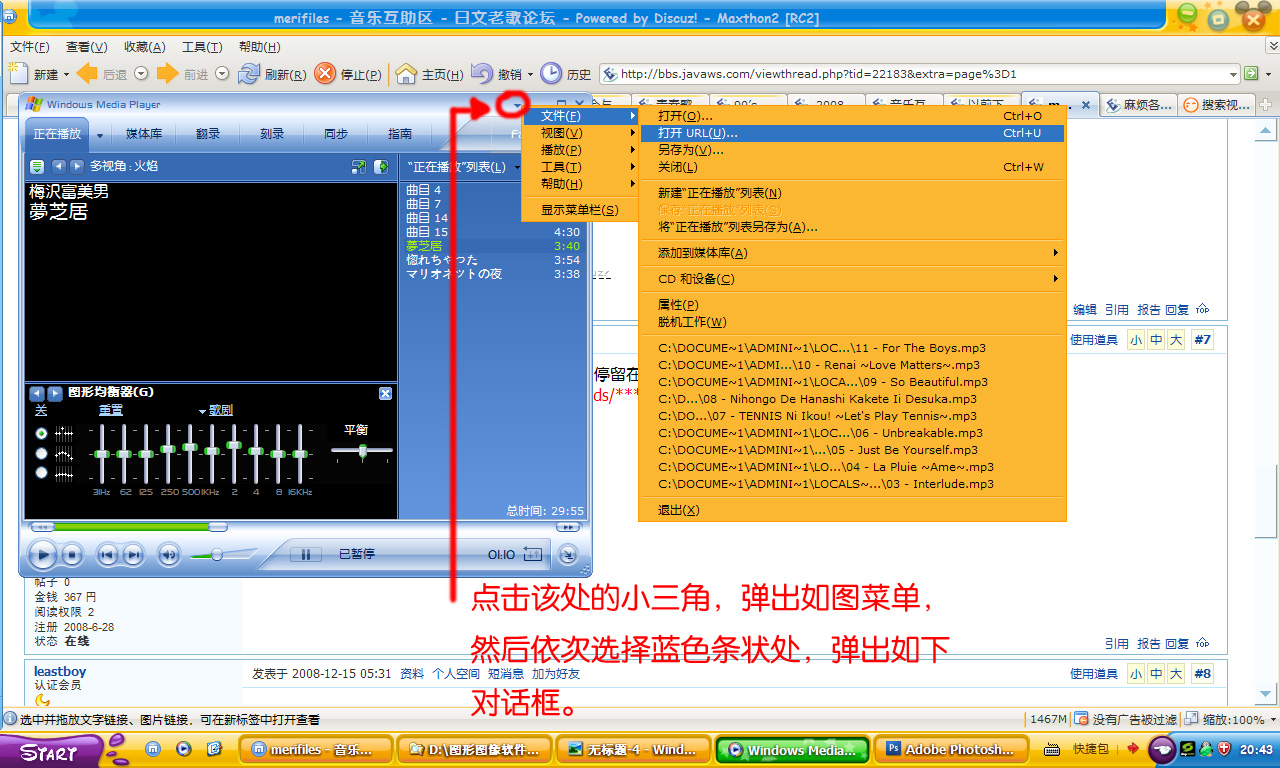This screenshot has height=768, width=1280.
Task: Adjust the Media Player volume slider
Action: (216, 554)
